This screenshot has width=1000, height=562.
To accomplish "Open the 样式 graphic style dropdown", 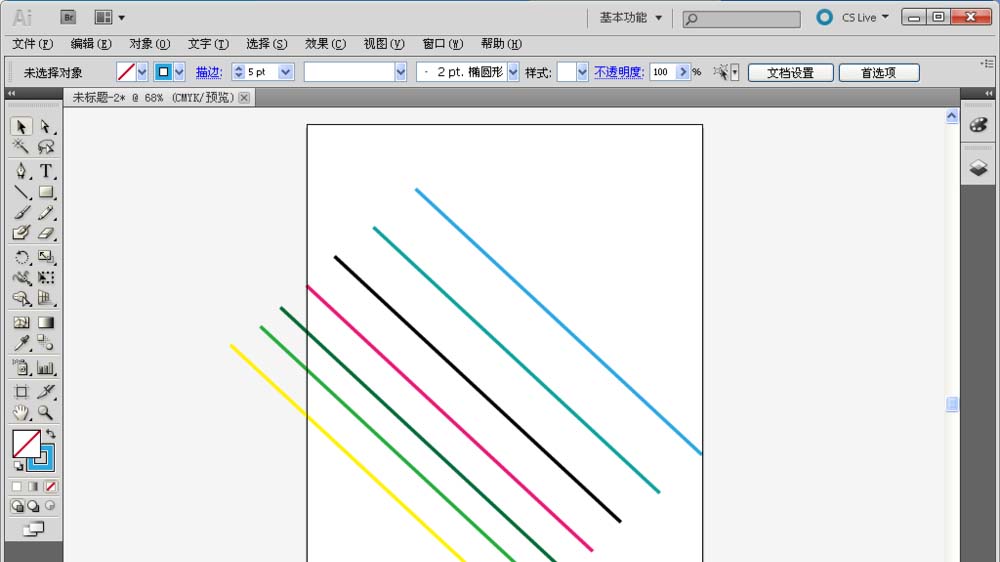I will point(582,72).
